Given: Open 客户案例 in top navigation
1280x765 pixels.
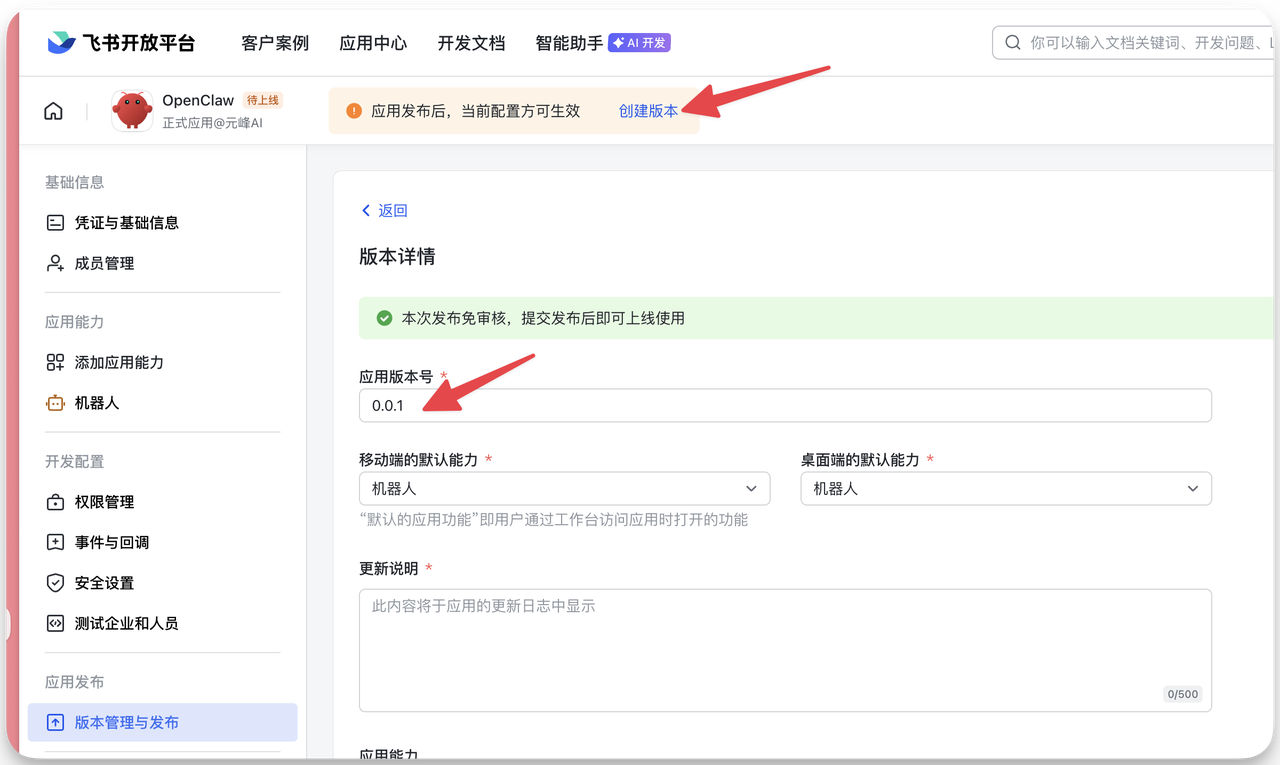Looking at the screenshot, I should coord(275,43).
